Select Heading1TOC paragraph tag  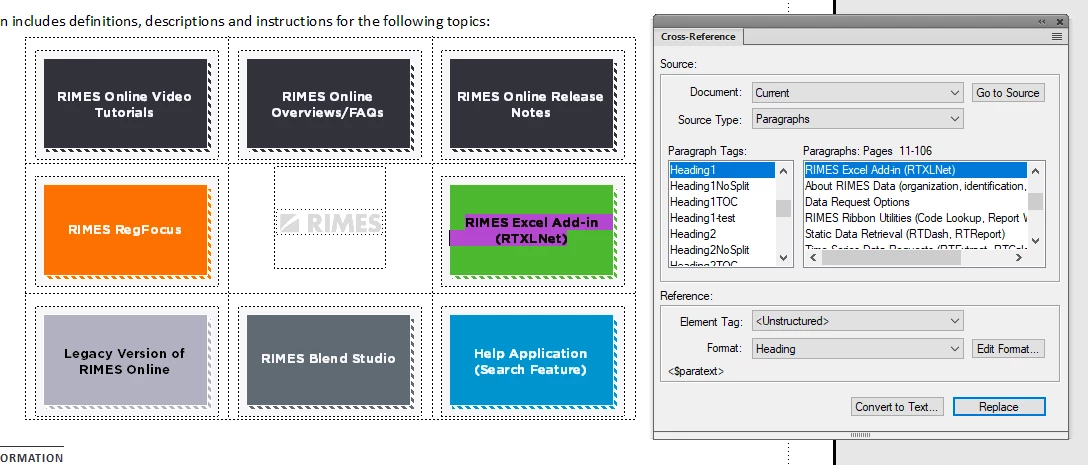click(722, 202)
